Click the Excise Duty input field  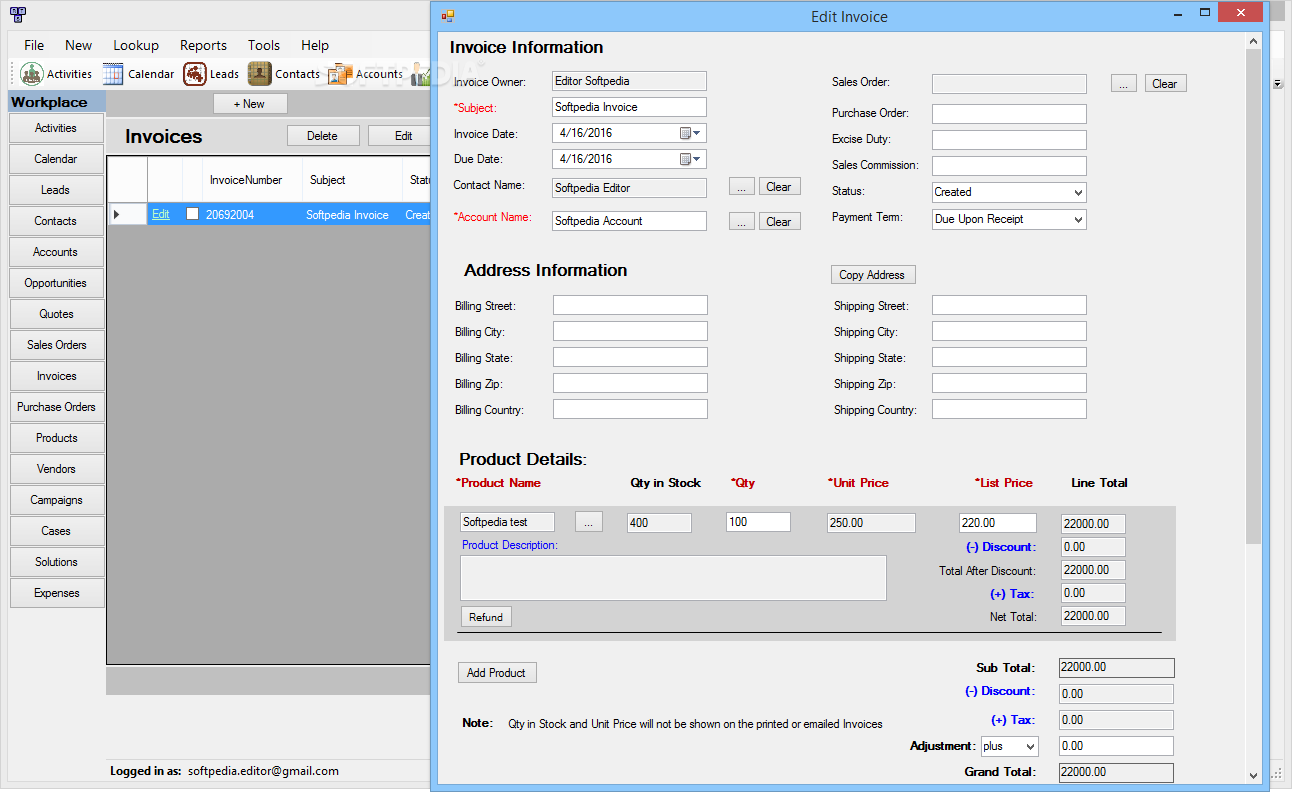point(1009,140)
